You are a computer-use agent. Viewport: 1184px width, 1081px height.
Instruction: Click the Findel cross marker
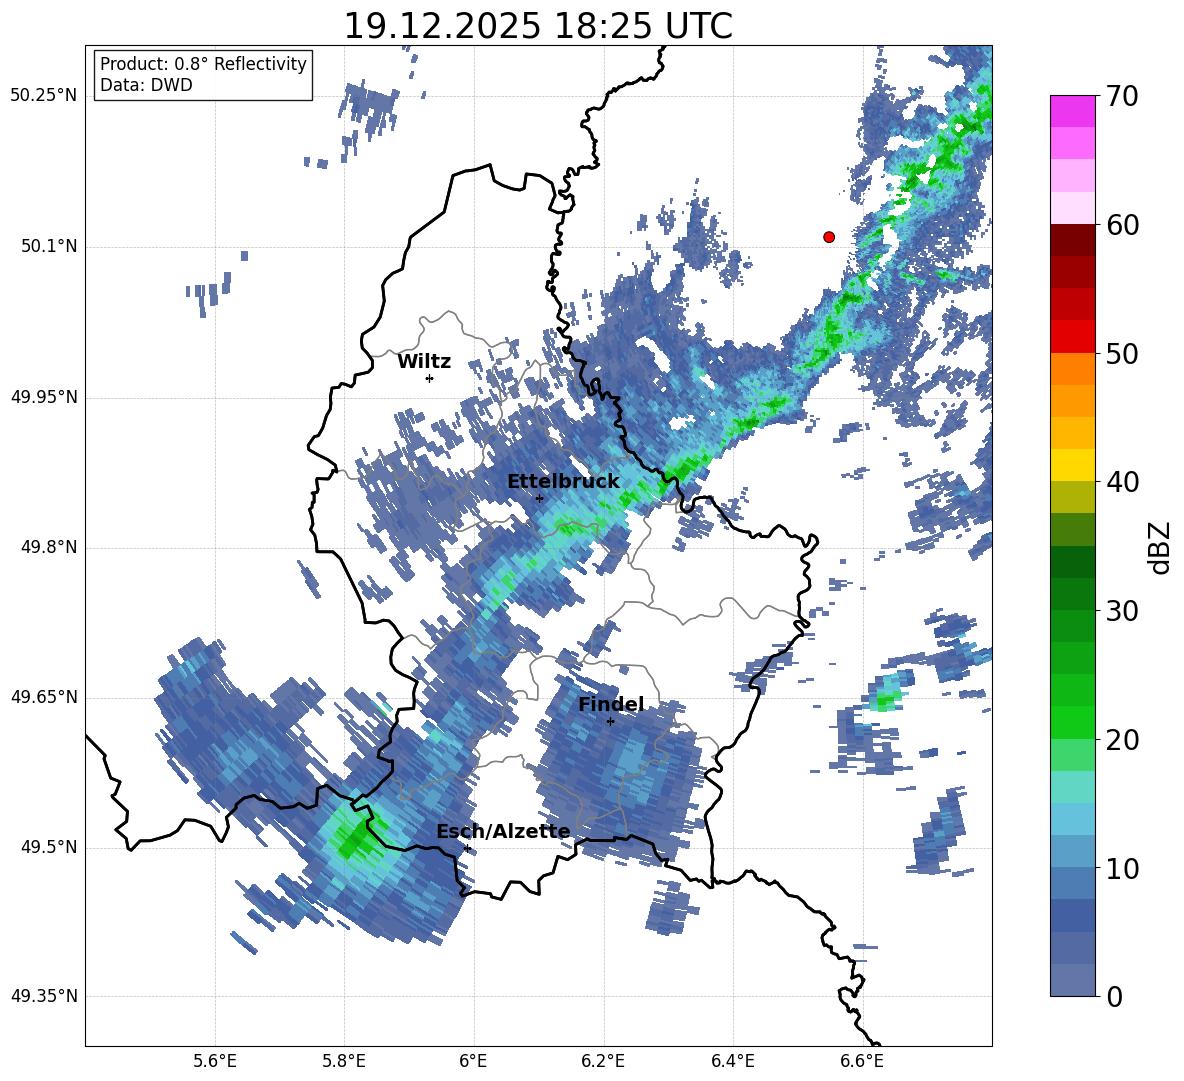coord(611,721)
